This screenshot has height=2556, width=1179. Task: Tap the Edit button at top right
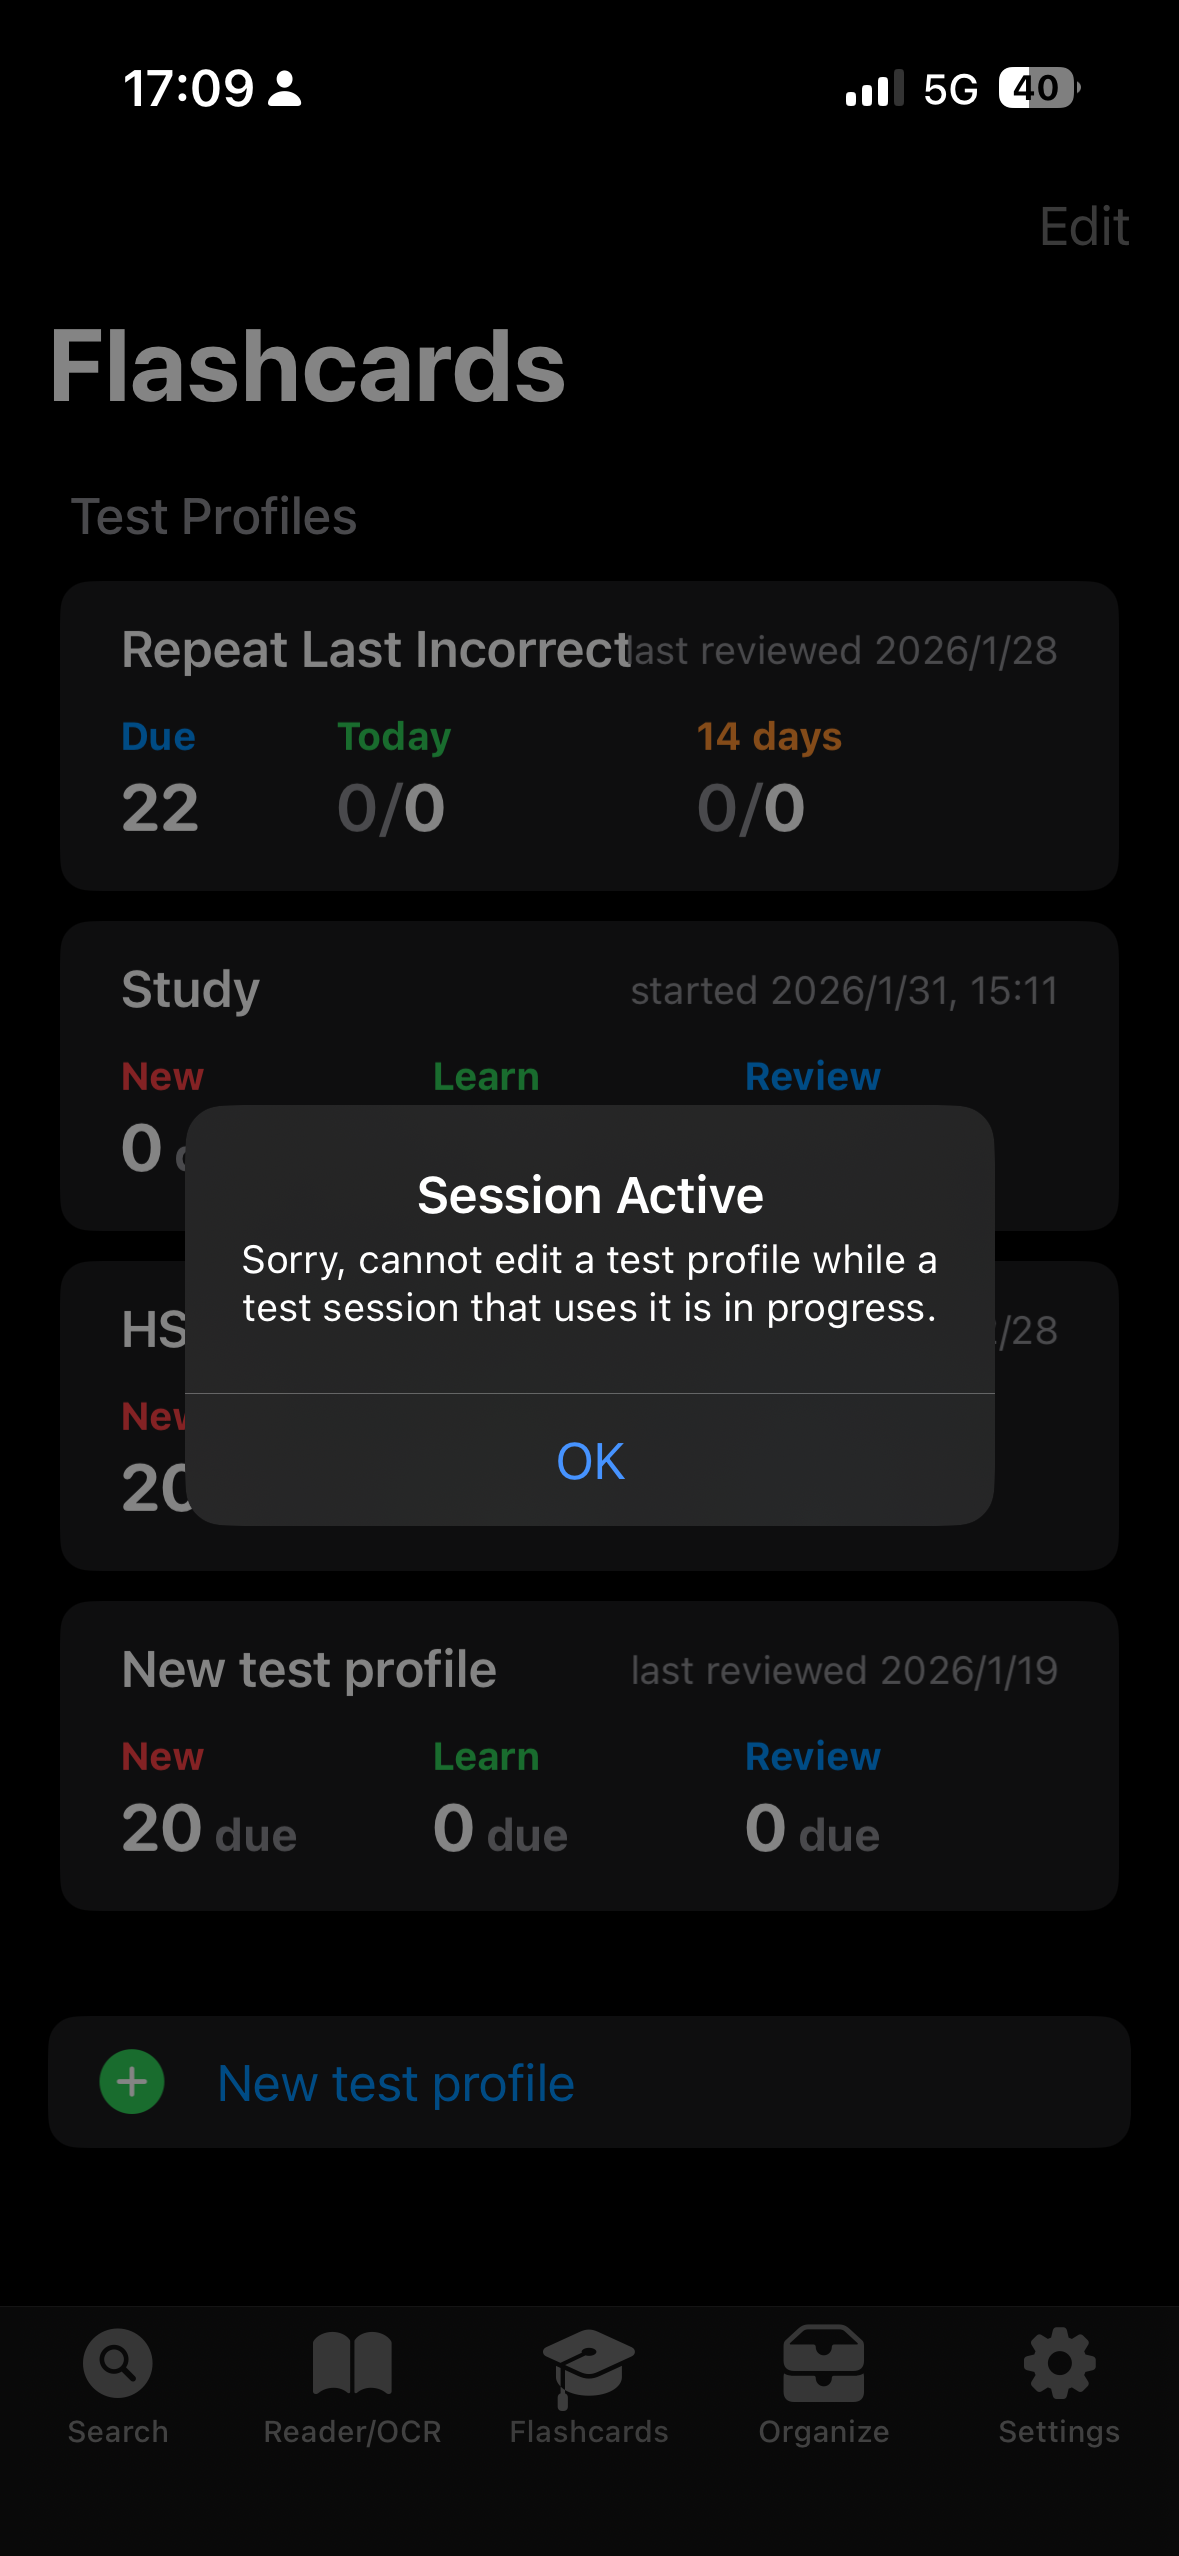pos(1084,227)
